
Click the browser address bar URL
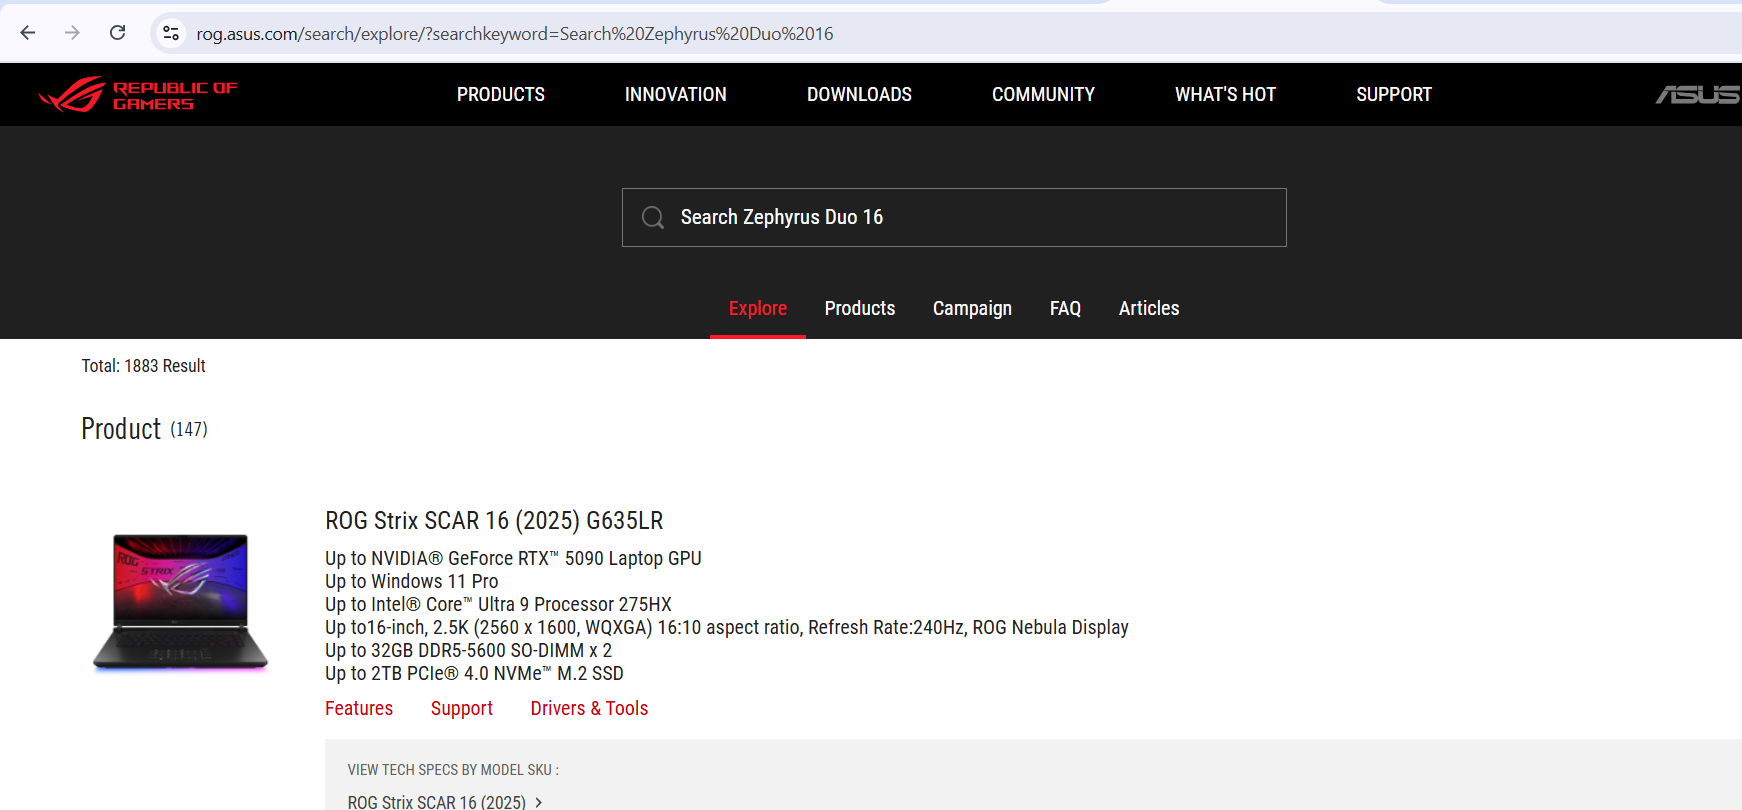pos(515,34)
